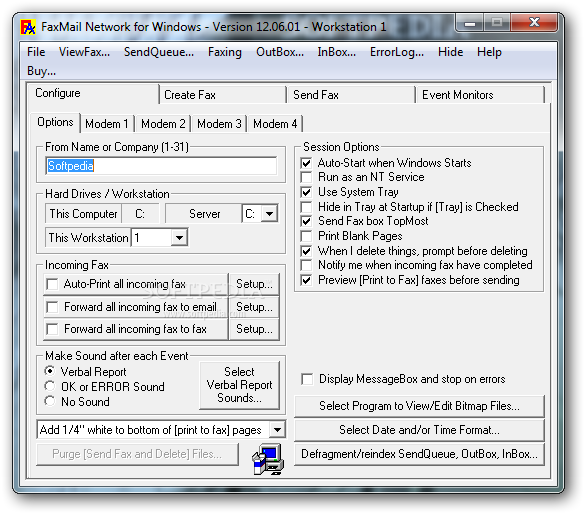Expand the This Workstation number dropdown
Image resolution: width=585 pixels, height=514 pixels.
(x=179, y=238)
